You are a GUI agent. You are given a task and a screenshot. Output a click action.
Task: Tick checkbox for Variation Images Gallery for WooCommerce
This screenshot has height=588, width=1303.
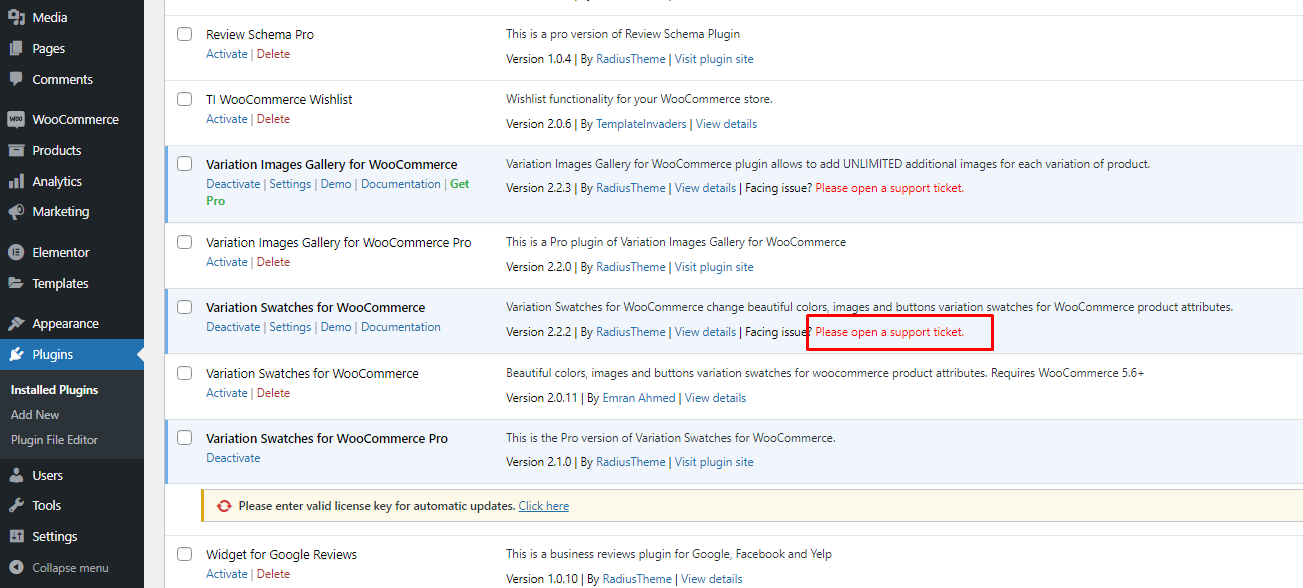pyautogui.click(x=185, y=164)
